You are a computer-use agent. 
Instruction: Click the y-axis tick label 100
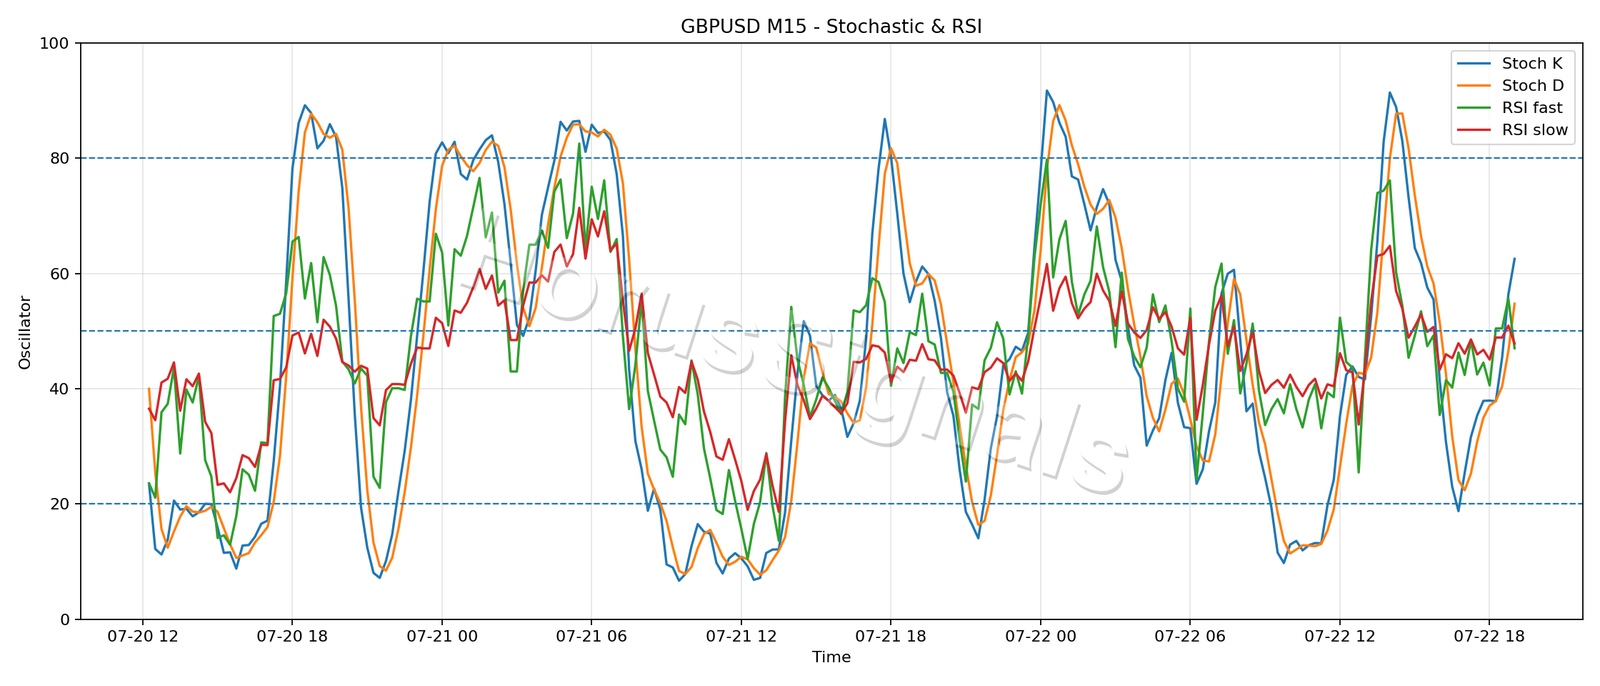pos(54,43)
